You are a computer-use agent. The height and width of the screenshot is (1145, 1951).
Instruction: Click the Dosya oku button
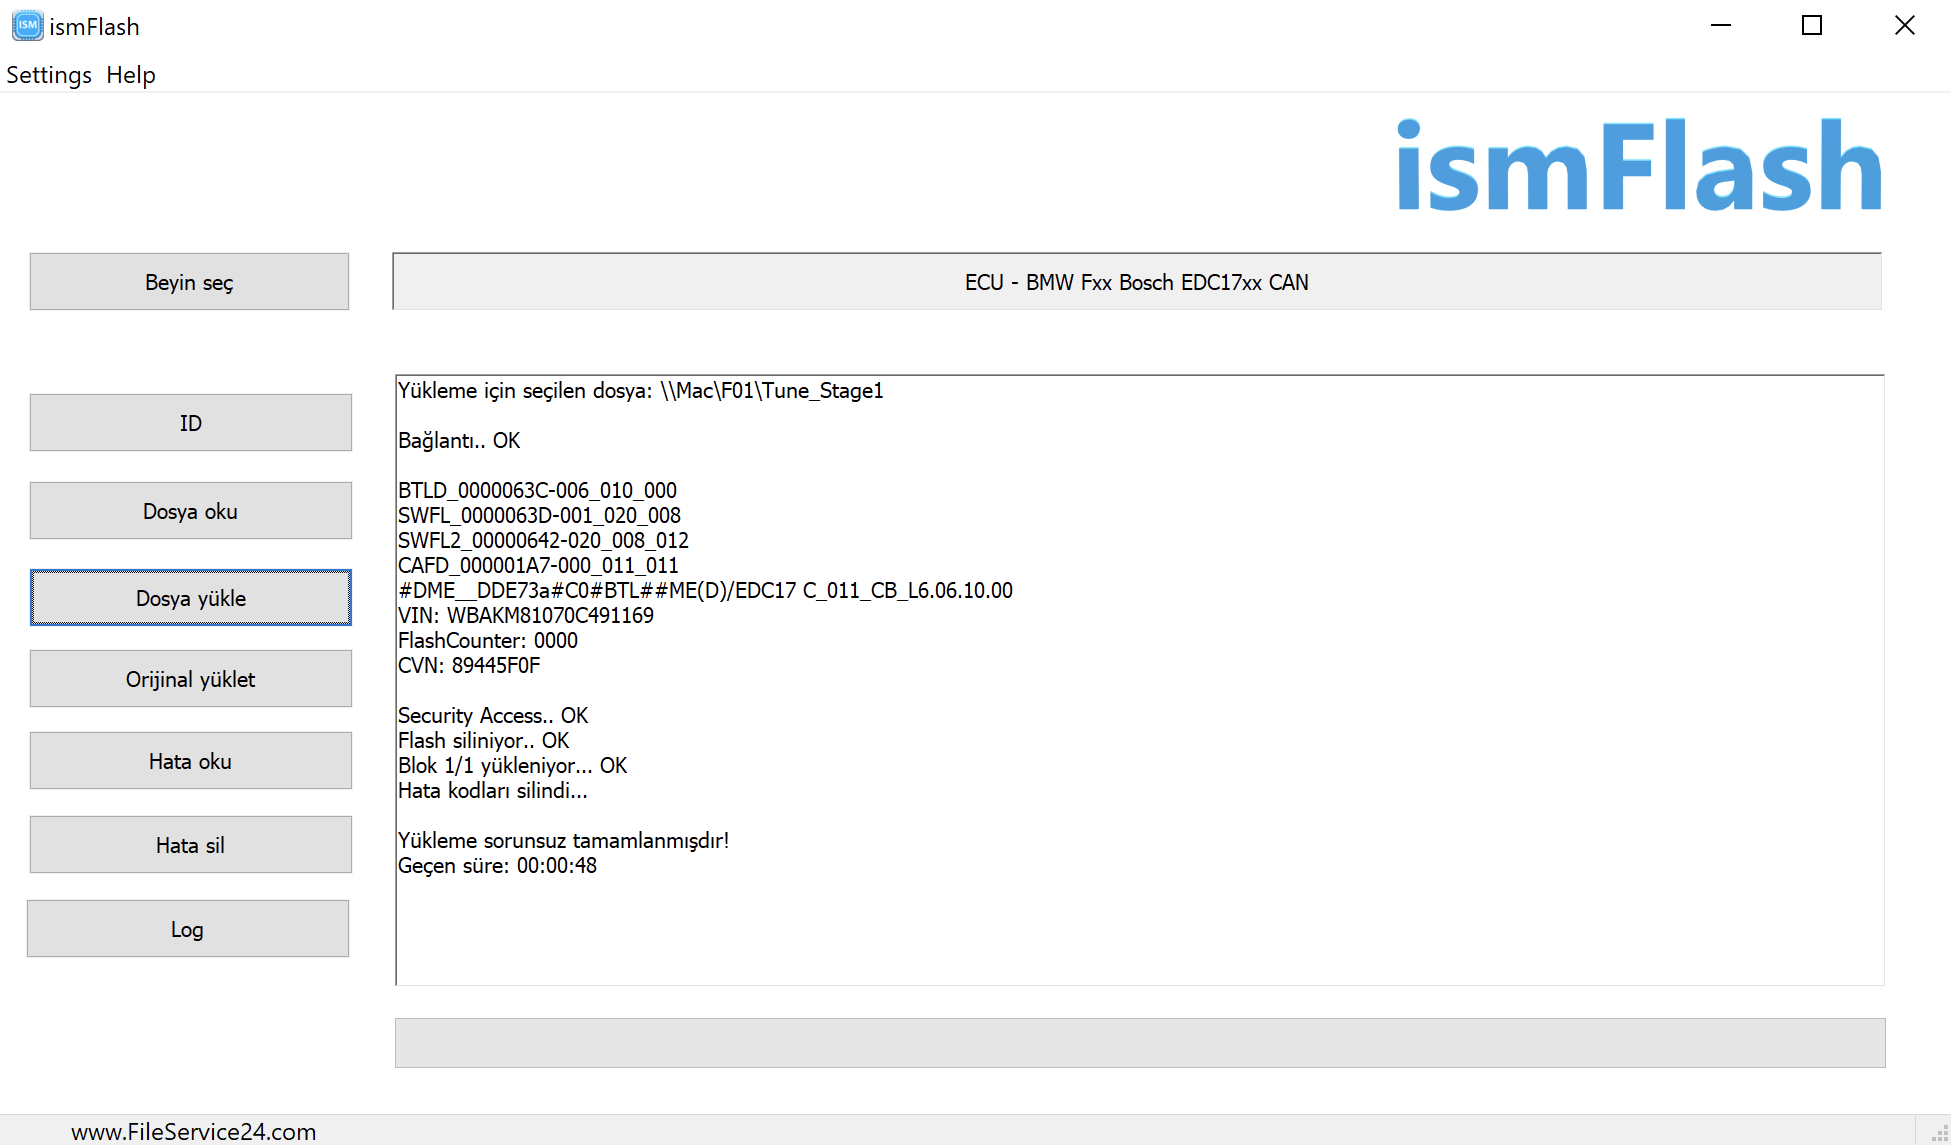pyautogui.click(x=191, y=511)
